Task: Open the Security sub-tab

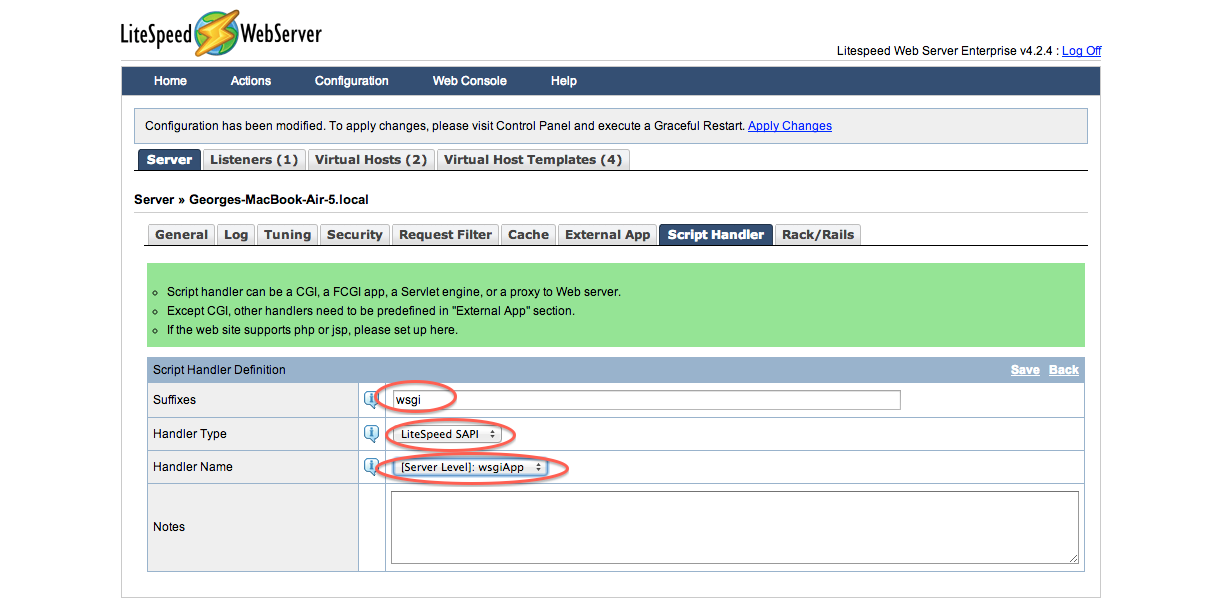Action: 355,235
